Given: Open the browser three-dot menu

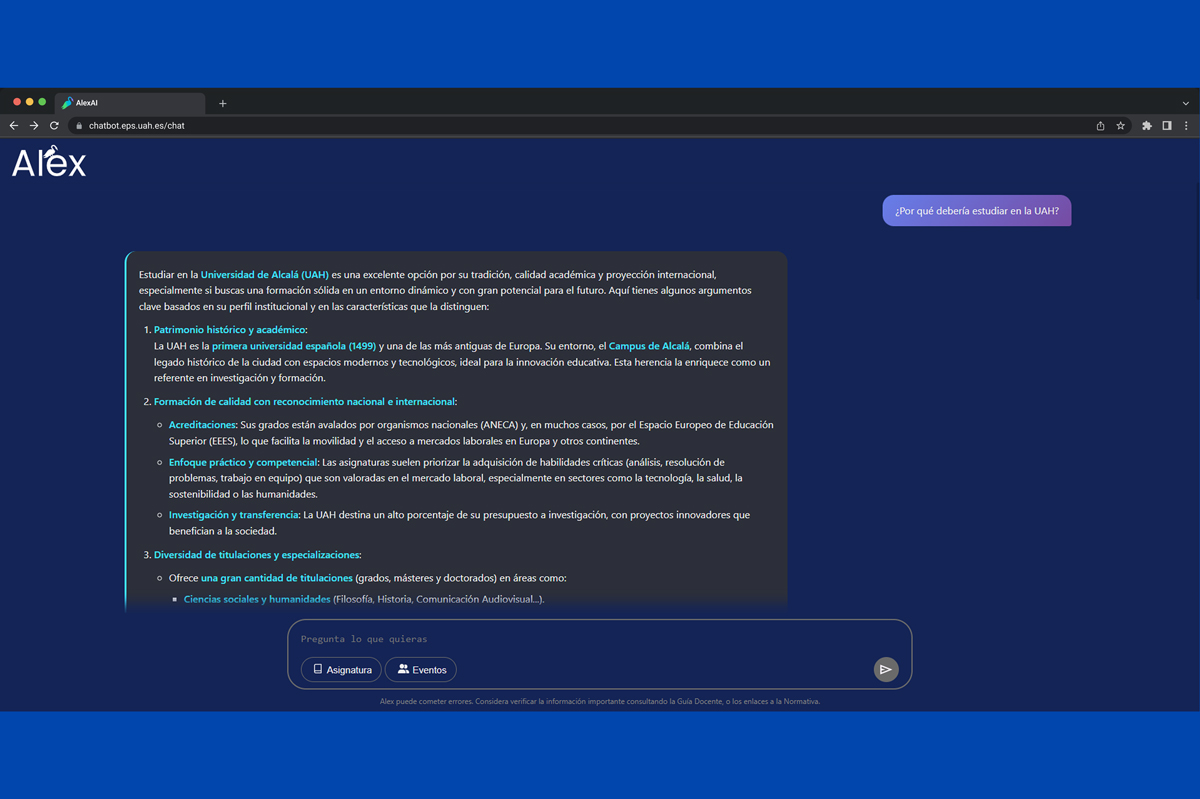Looking at the screenshot, I should [x=1186, y=126].
